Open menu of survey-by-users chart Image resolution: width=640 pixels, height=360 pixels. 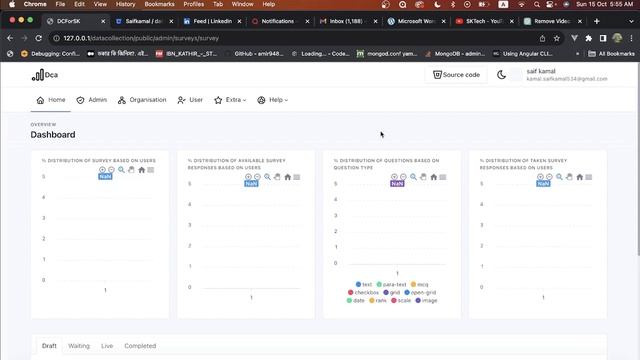tap(151, 170)
